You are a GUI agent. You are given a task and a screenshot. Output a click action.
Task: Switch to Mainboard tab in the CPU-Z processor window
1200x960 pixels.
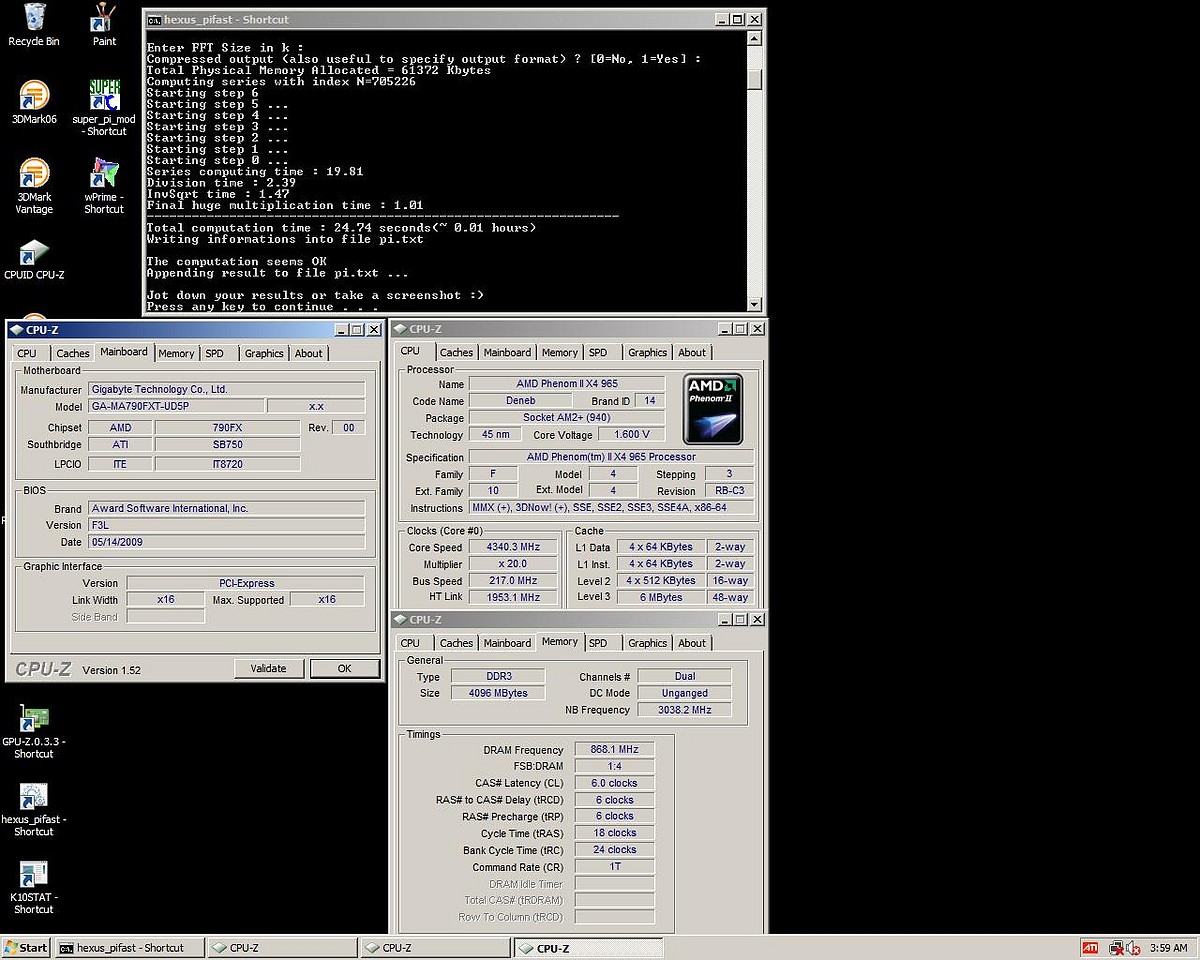point(507,352)
